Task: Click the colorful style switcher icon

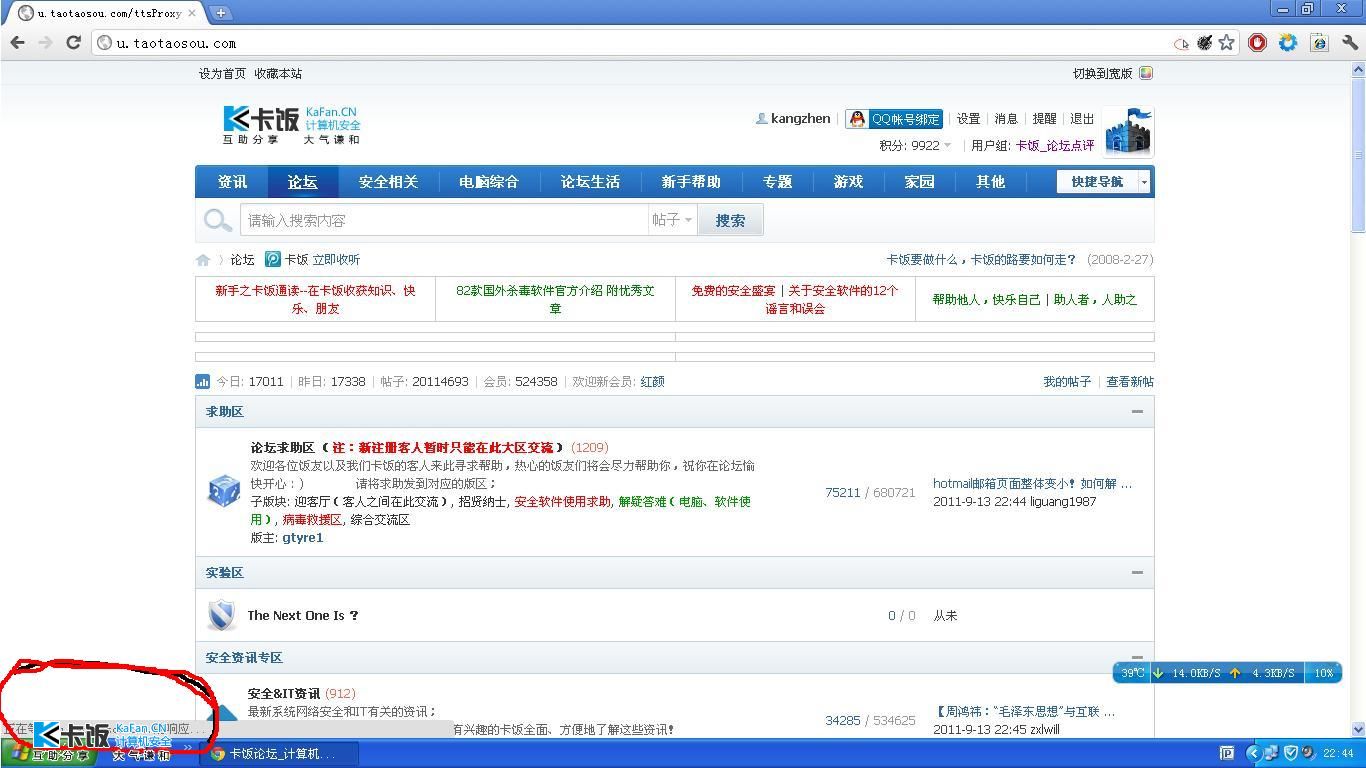Action: pos(1146,73)
